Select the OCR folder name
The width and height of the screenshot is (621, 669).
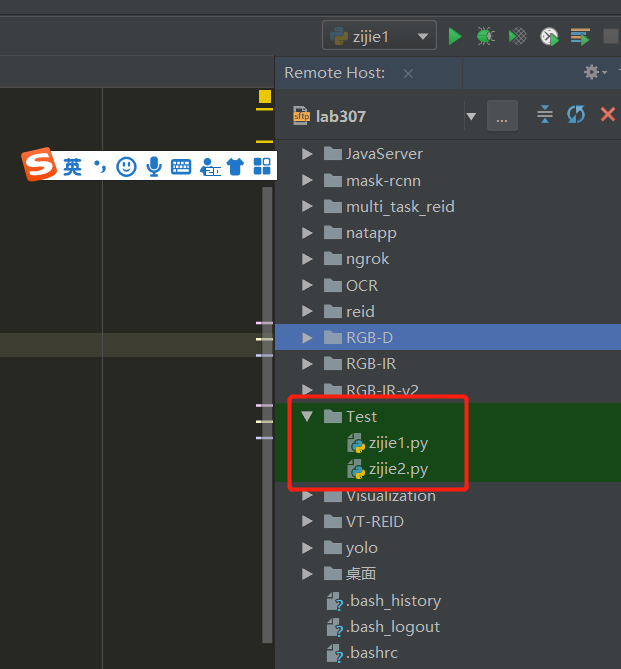tap(362, 285)
